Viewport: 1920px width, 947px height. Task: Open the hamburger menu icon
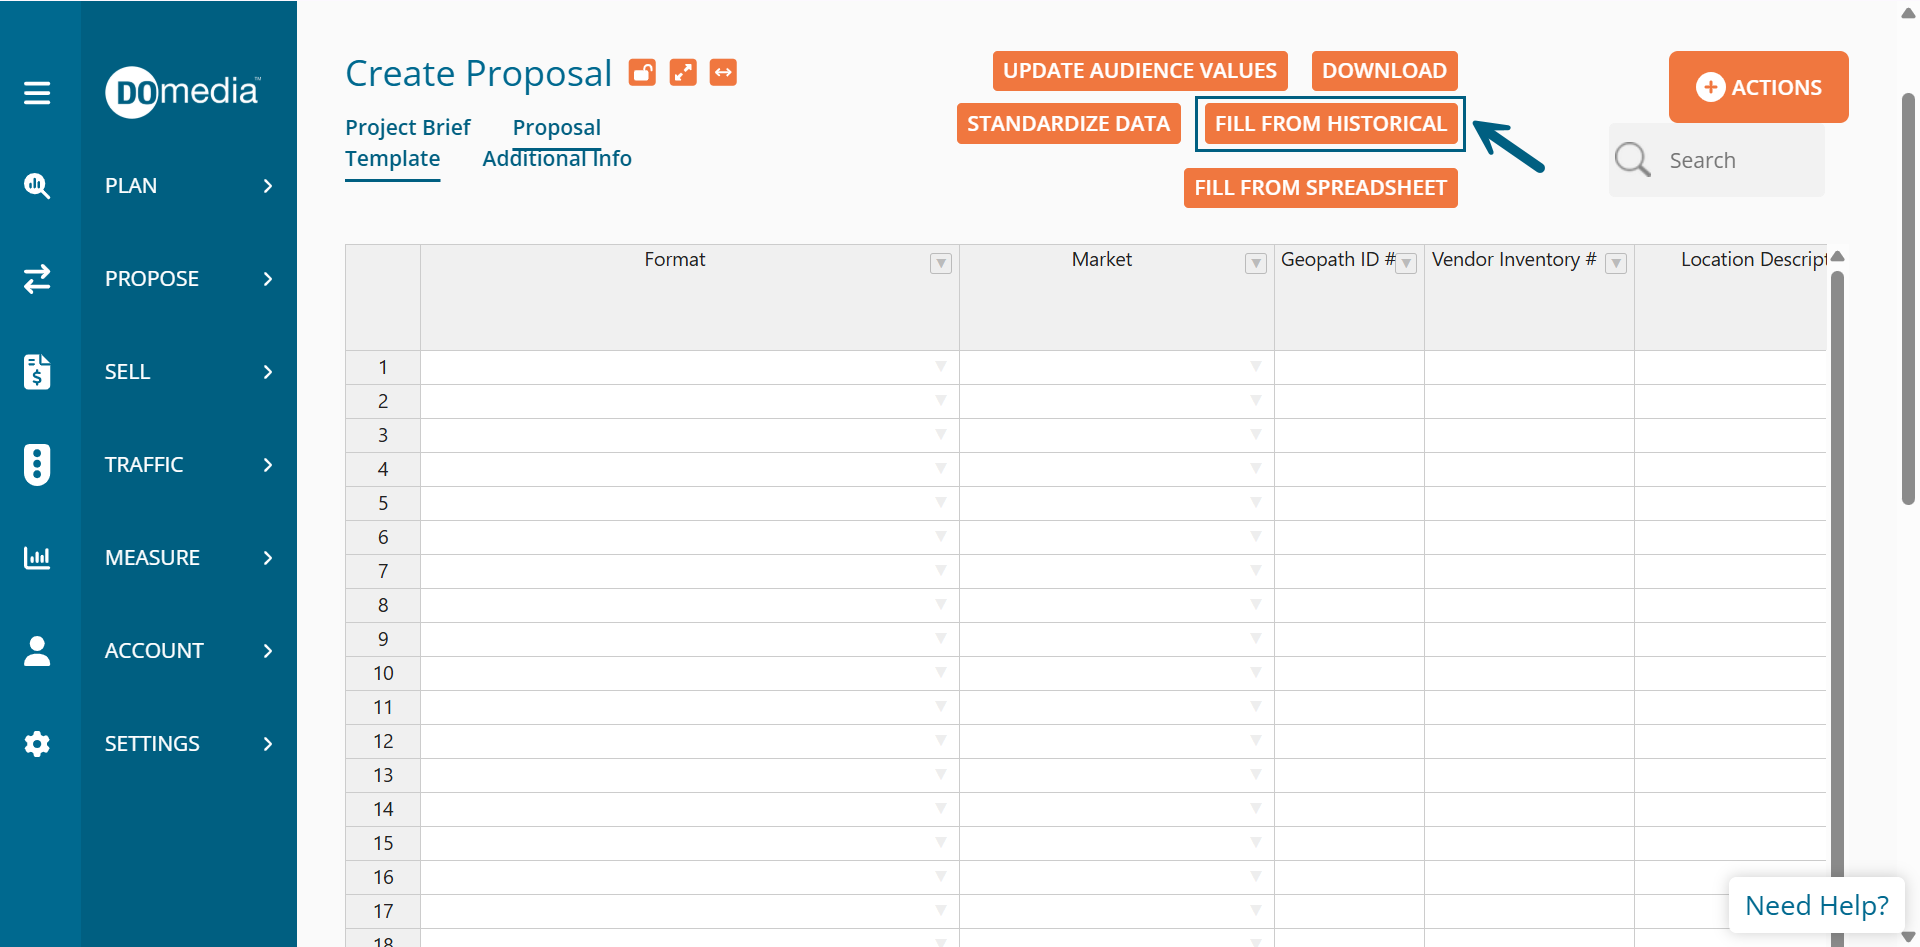[x=37, y=93]
